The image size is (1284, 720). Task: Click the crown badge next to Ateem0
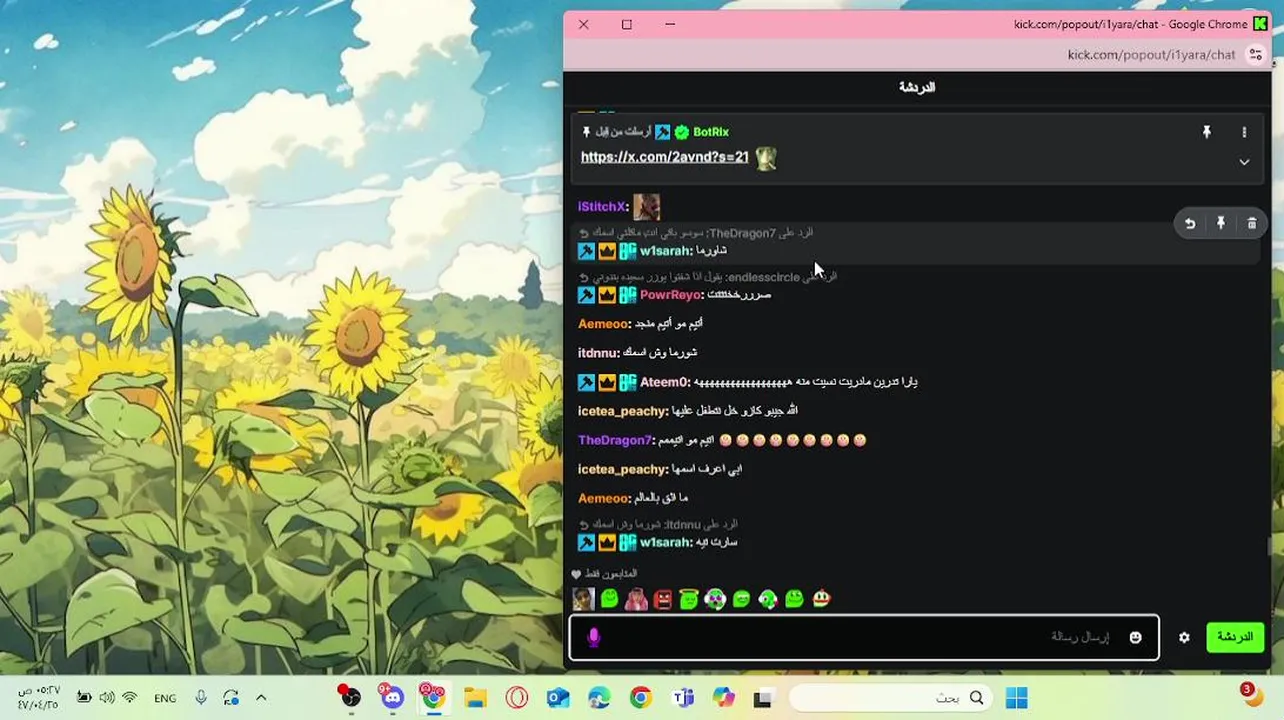[x=607, y=382]
